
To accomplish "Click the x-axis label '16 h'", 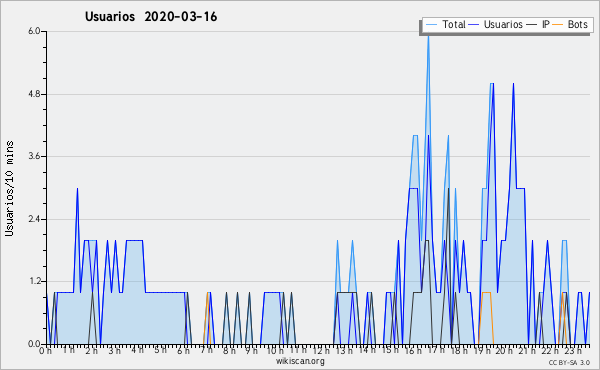I will pyautogui.click(x=413, y=351).
